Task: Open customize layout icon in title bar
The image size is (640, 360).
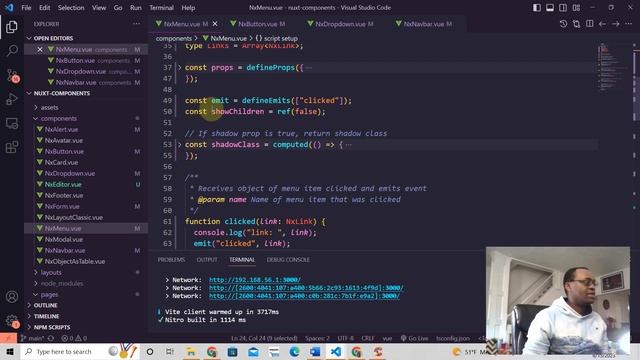Action: 576,7
